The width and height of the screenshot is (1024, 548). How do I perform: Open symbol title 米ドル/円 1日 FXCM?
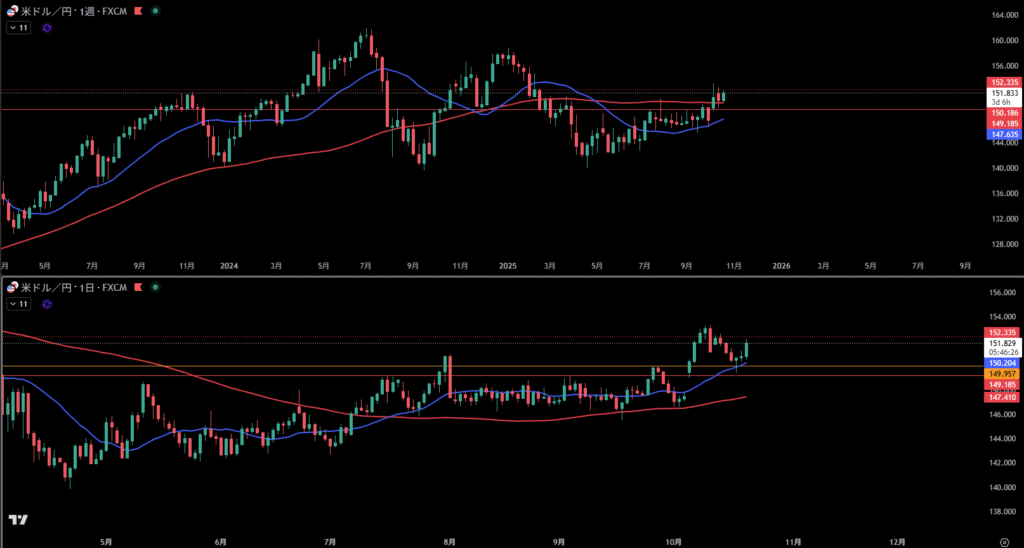pyautogui.click(x=75, y=288)
